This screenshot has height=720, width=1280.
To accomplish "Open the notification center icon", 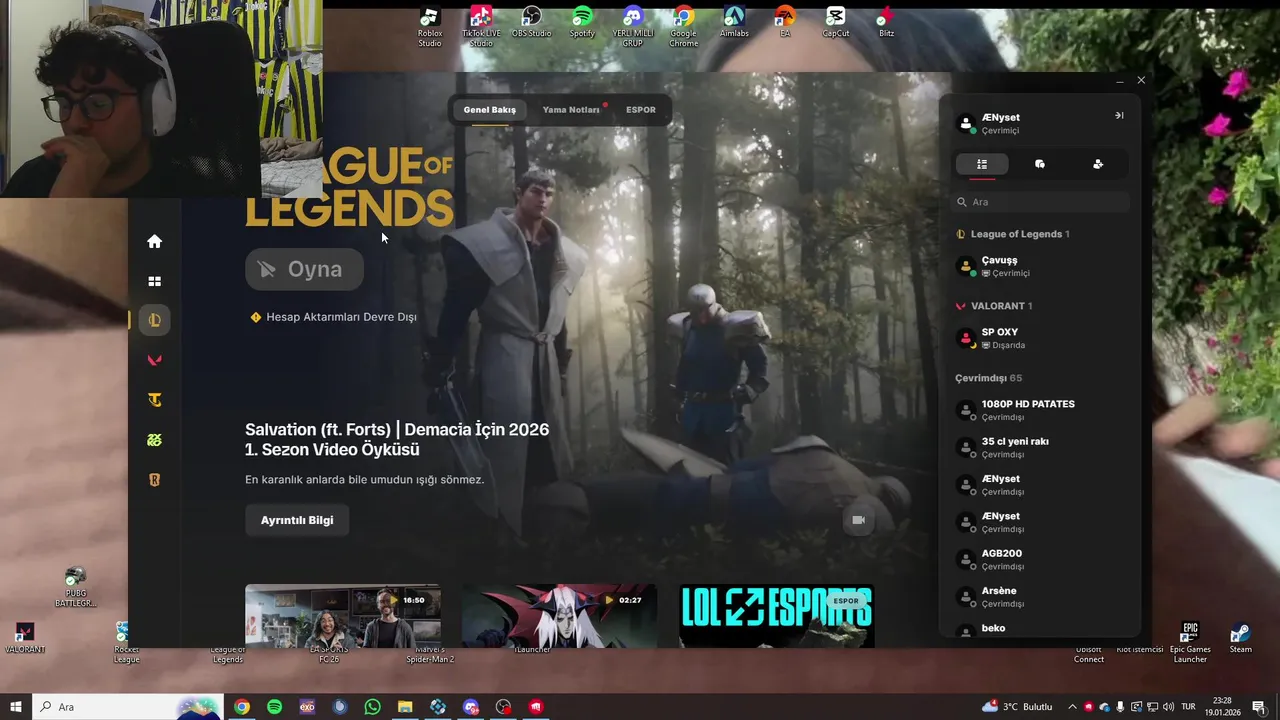I will [x=1258, y=707].
